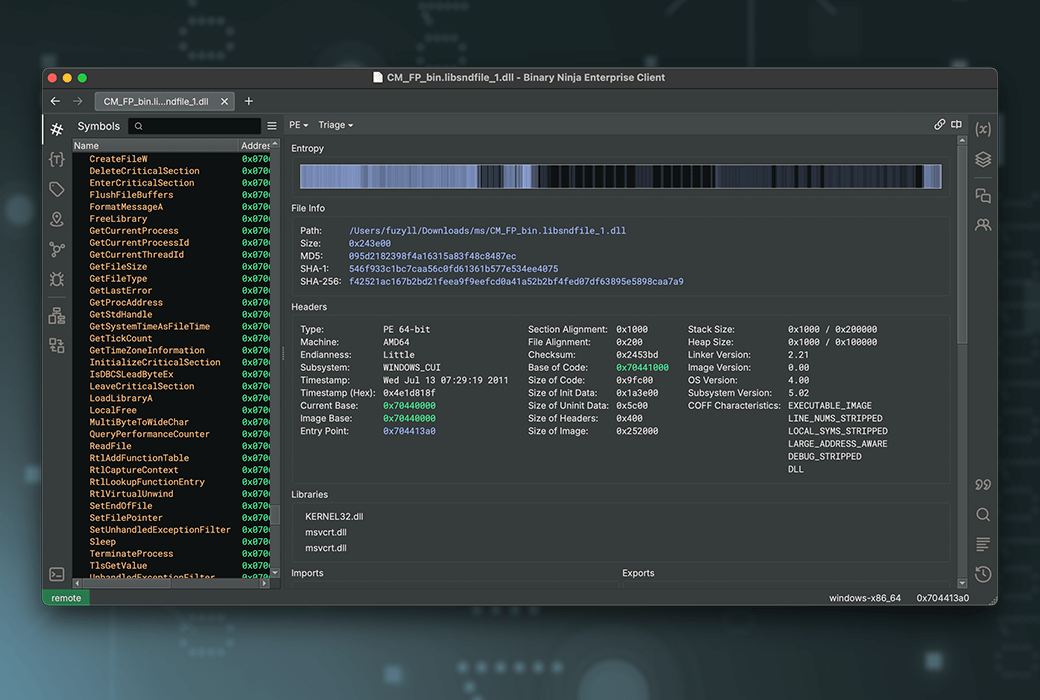The image size is (1040, 700).
Task: Toggle view sync link icon
Action: click(x=939, y=125)
